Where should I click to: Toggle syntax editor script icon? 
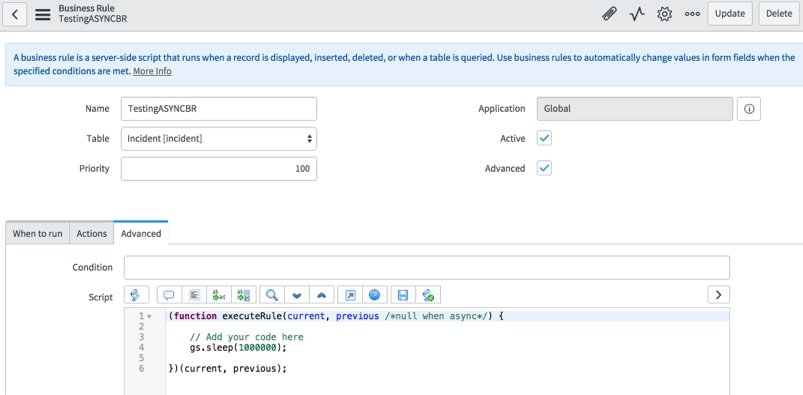point(136,295)
